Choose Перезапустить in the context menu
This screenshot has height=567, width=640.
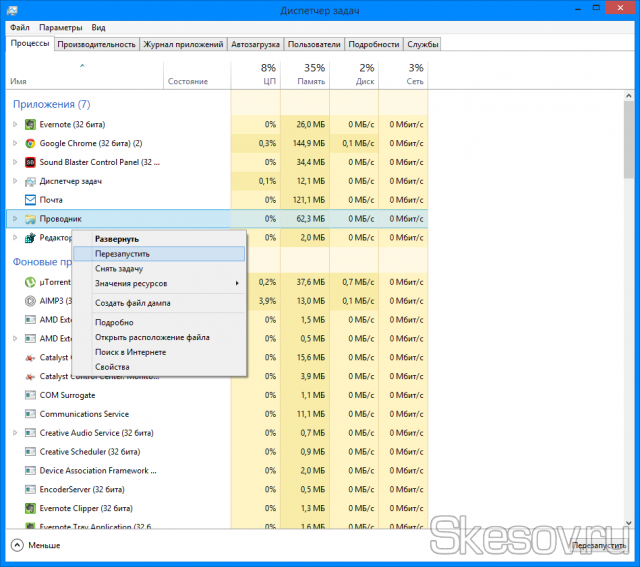coord(122,254)
